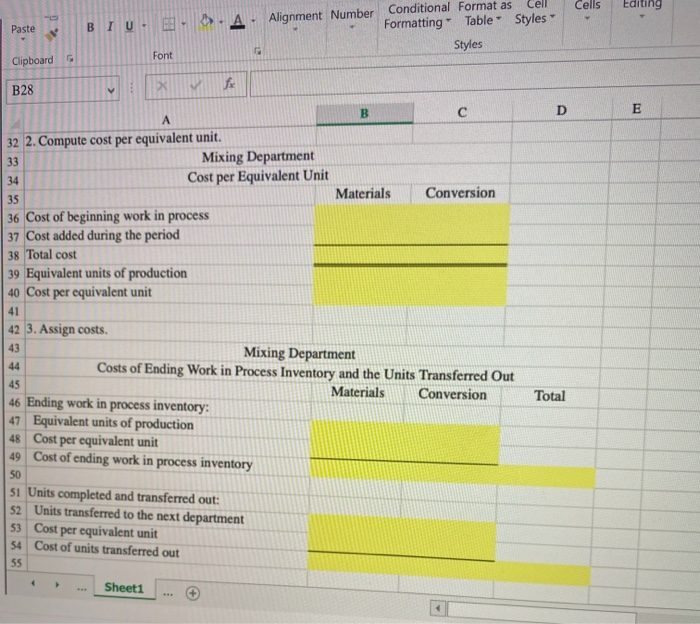The image size is (700, 624).
Task: Select column C header
Action: [462, 112]
